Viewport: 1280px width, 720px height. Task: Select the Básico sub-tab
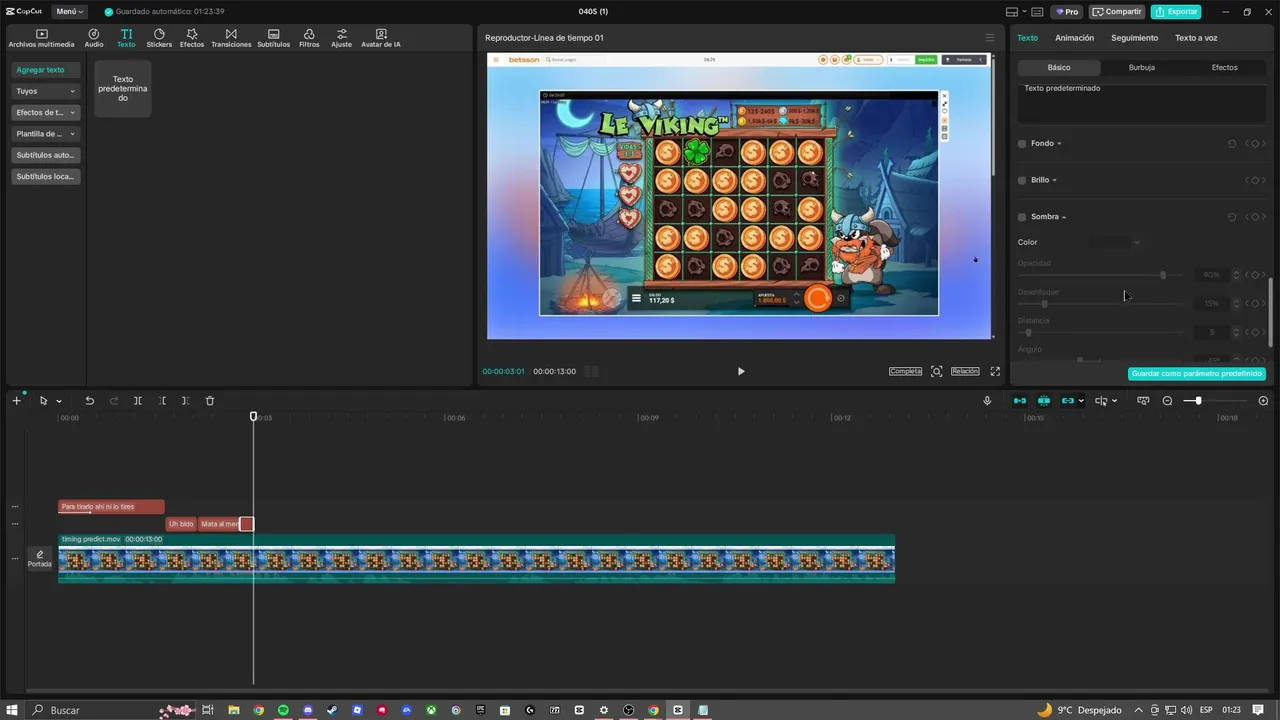point(1059,68)
